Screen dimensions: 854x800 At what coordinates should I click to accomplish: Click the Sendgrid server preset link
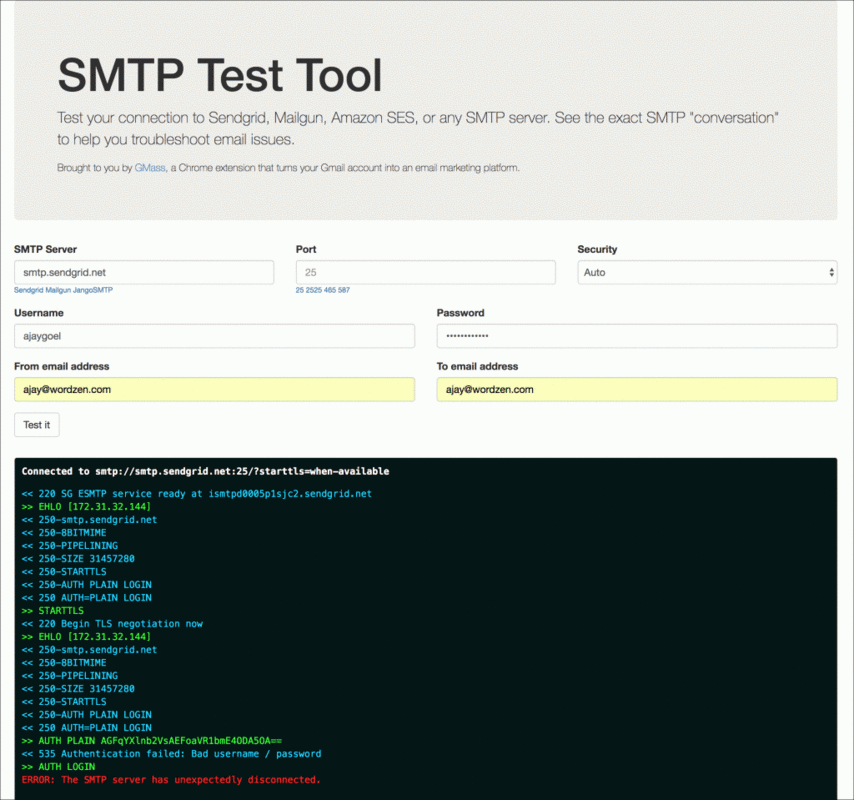30,289
